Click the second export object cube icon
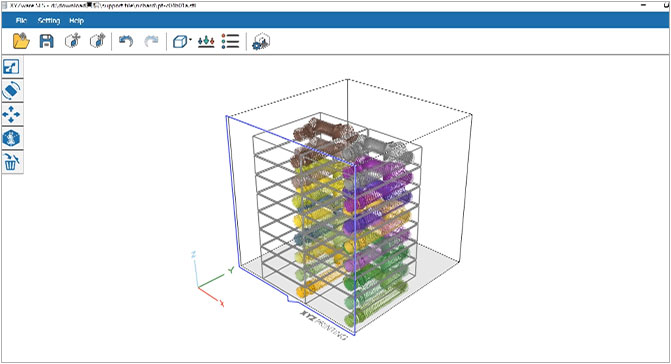Screen dimensions: 671x364 98,41
